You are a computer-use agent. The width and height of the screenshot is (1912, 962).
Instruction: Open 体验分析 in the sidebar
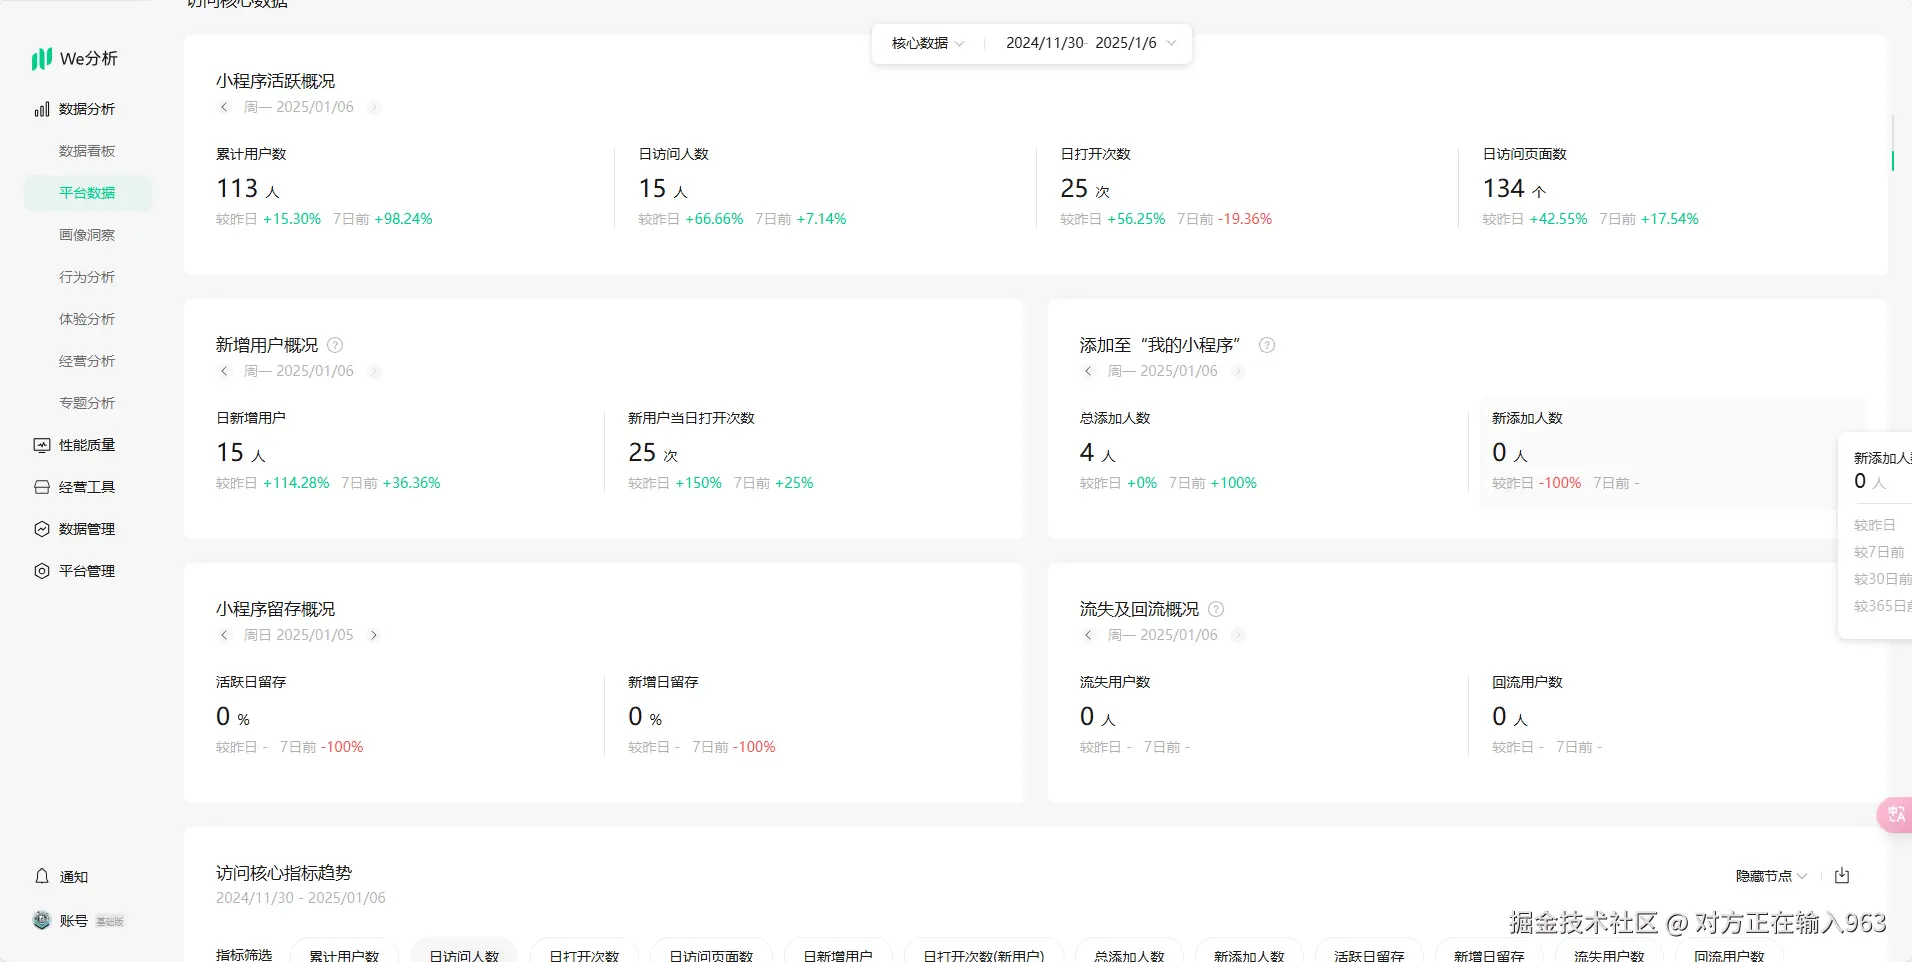(88, 319)
